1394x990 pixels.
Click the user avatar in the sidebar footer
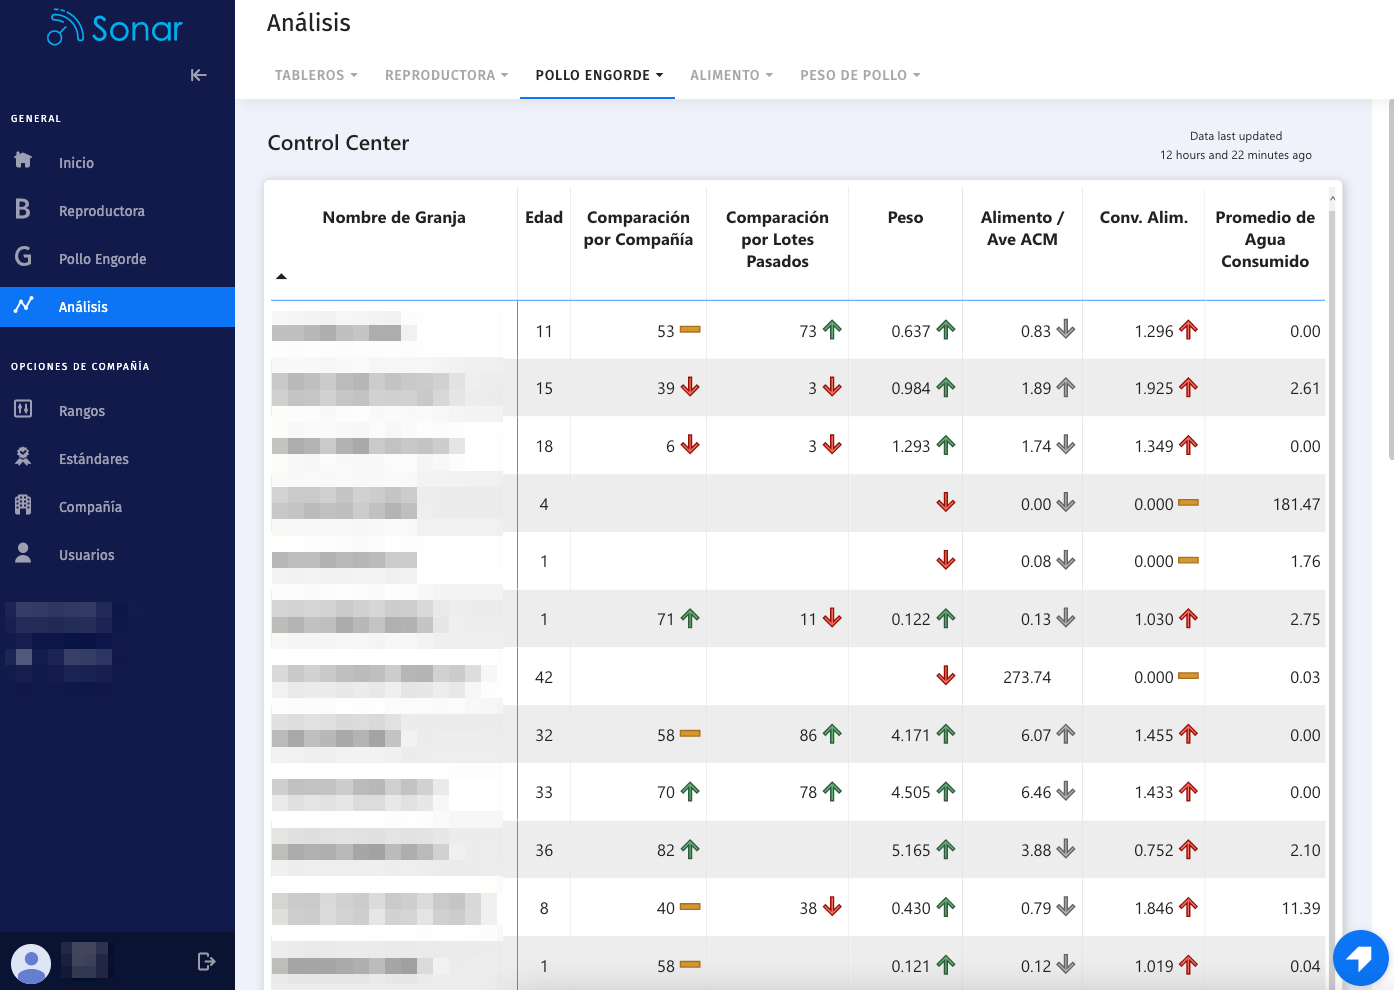(x=31, y=963)
